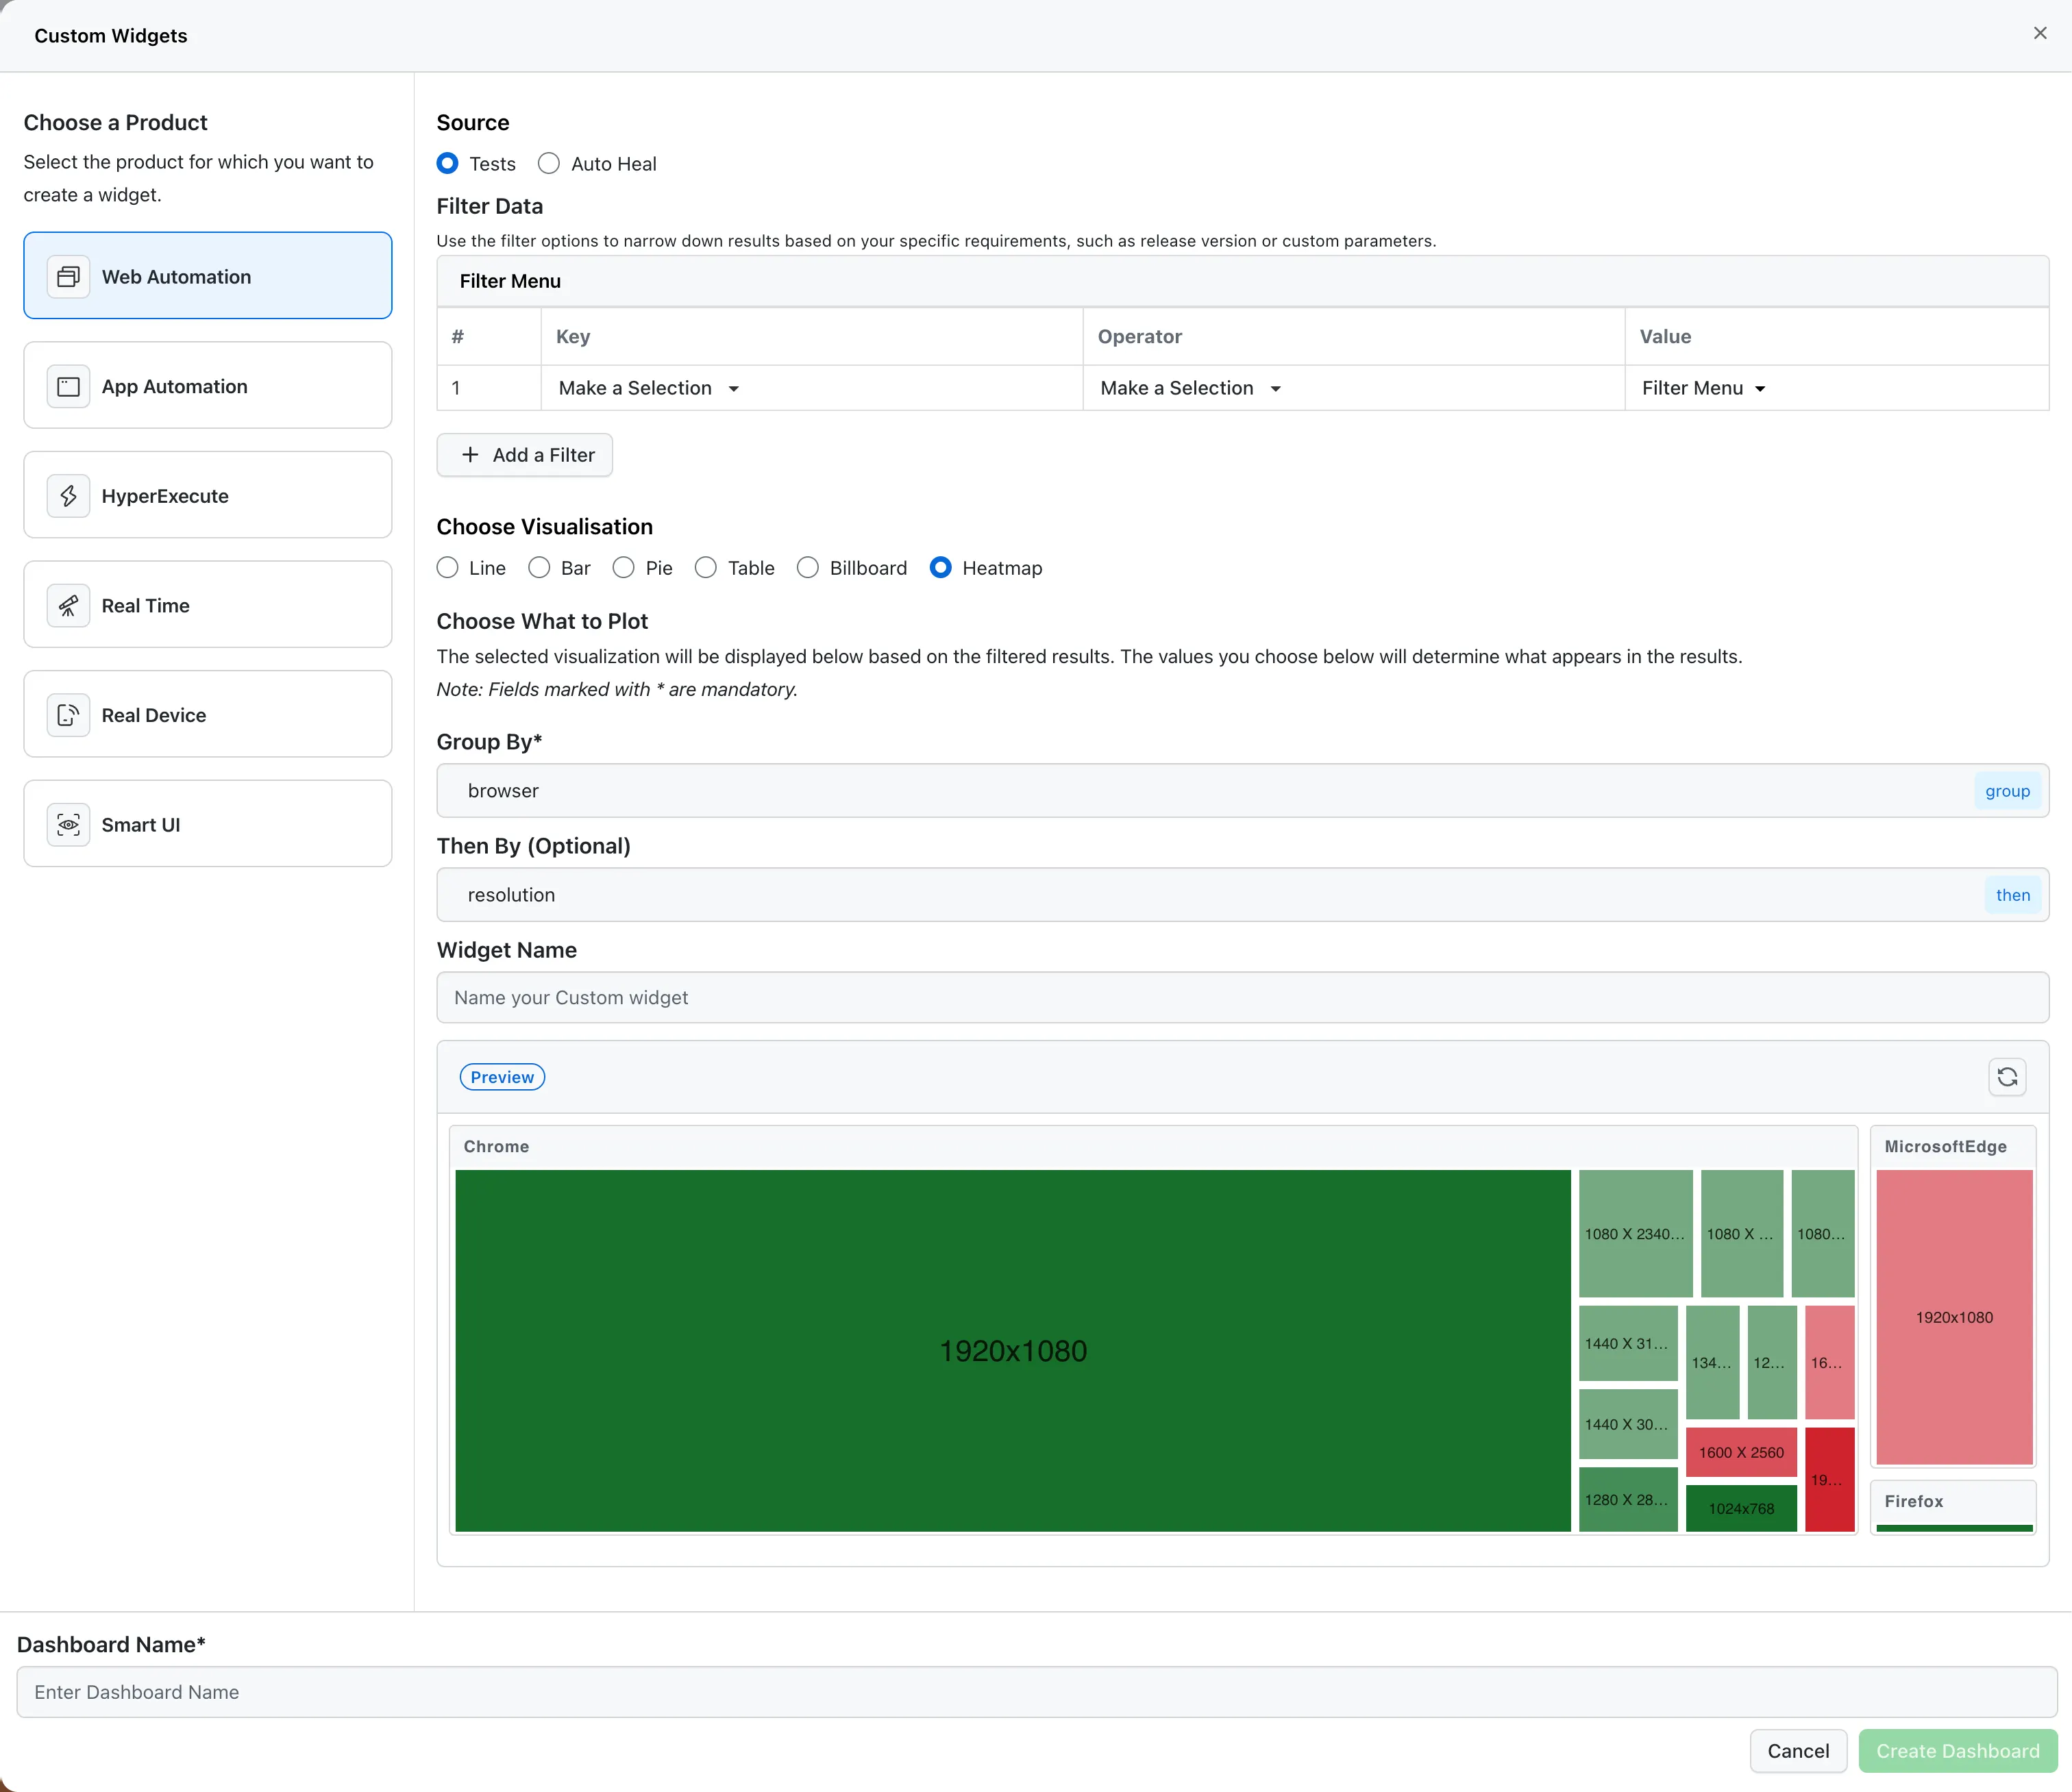
Task: Click the HyperExecute lightning icon
Action: 67,495
